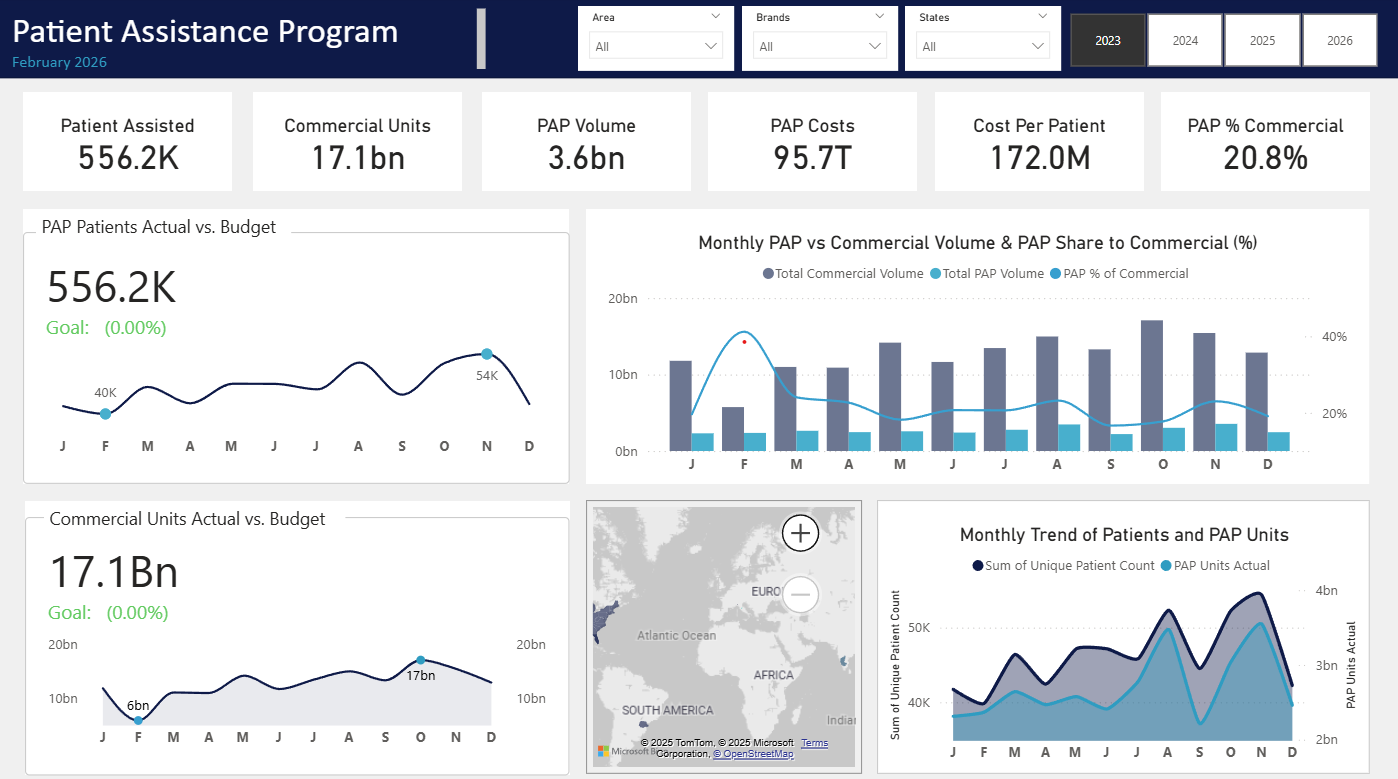Click the Patient Assistance Program dashboard title
Viewport: 1398px width, 779px height.
coord(205,32)
